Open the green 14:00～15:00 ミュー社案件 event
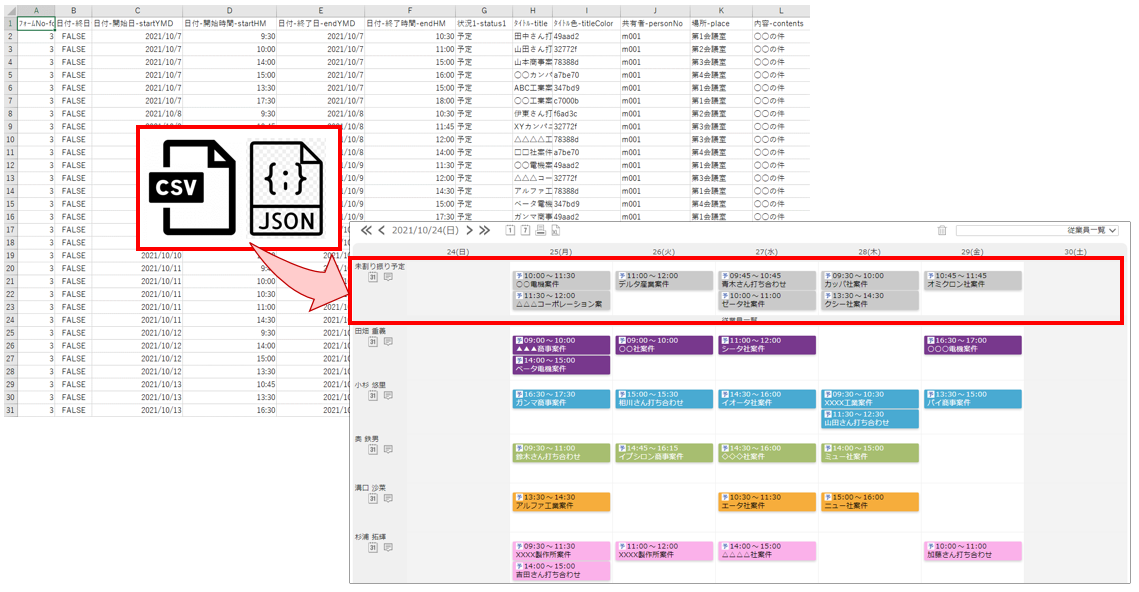The height and width of the screenshot is (592, 1139). click(870, 453)
